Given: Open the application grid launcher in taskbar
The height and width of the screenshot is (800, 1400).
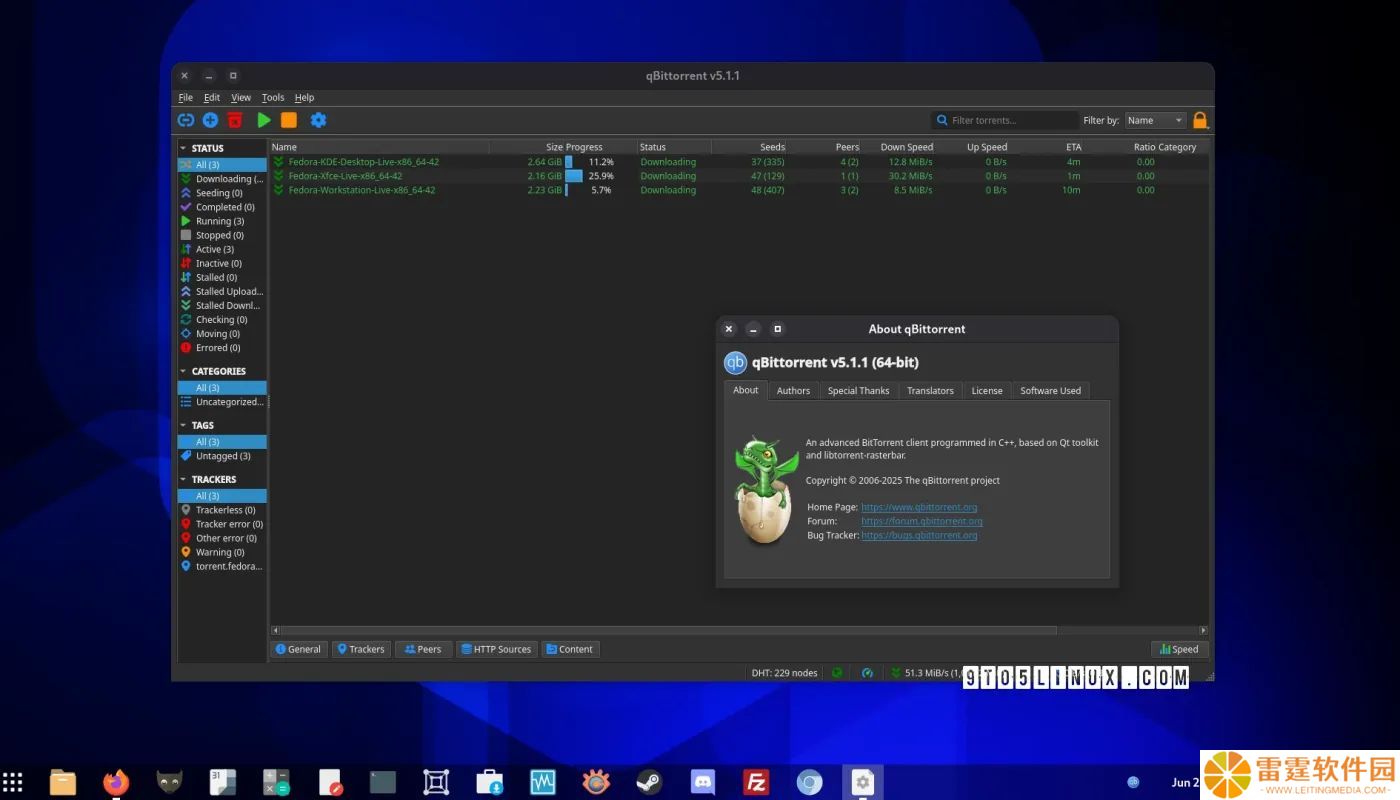Looking at the screenshot, I should coord(12,782).
